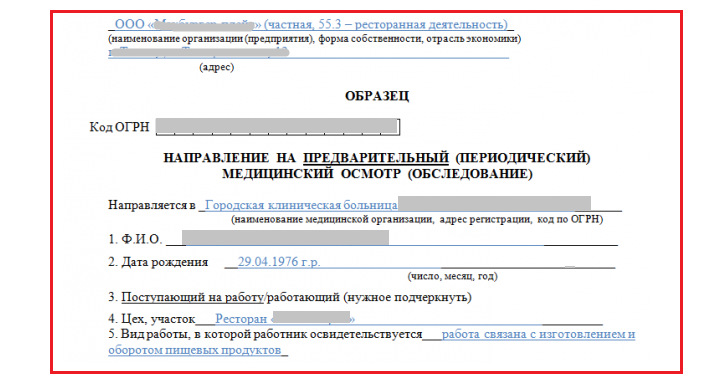Click Городская клиническая больница text
Image resolution: width=723 pixels, height=382 pixels.
(301, 205)
